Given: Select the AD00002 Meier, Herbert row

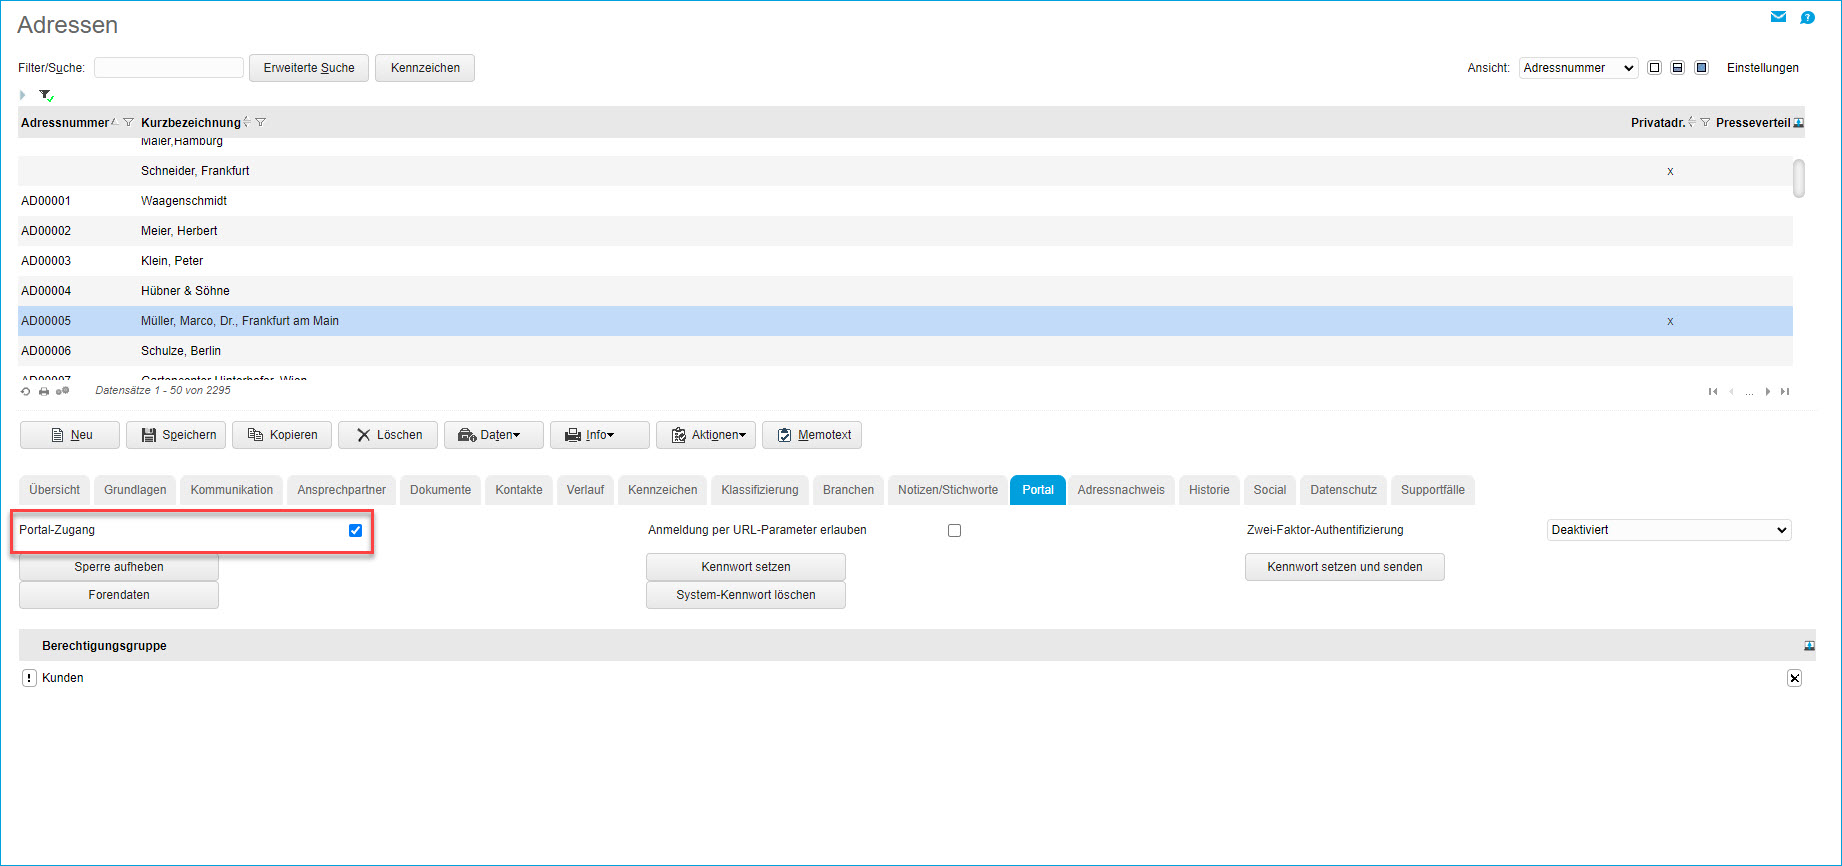Looking at the screenshot, I should point(905,231).
